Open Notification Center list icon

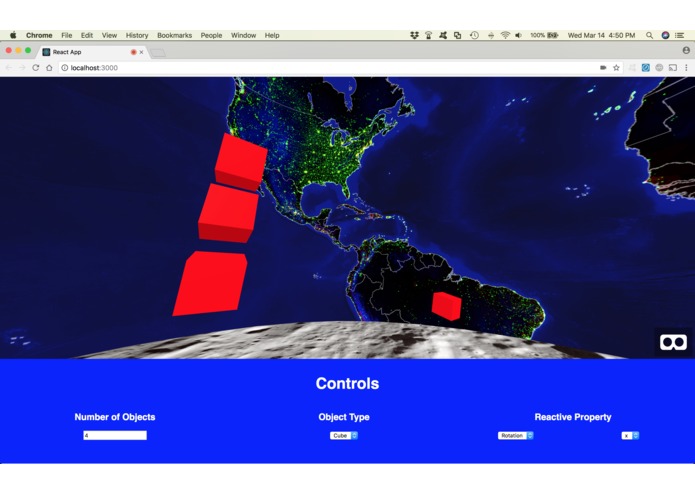[x=679, y=35]
